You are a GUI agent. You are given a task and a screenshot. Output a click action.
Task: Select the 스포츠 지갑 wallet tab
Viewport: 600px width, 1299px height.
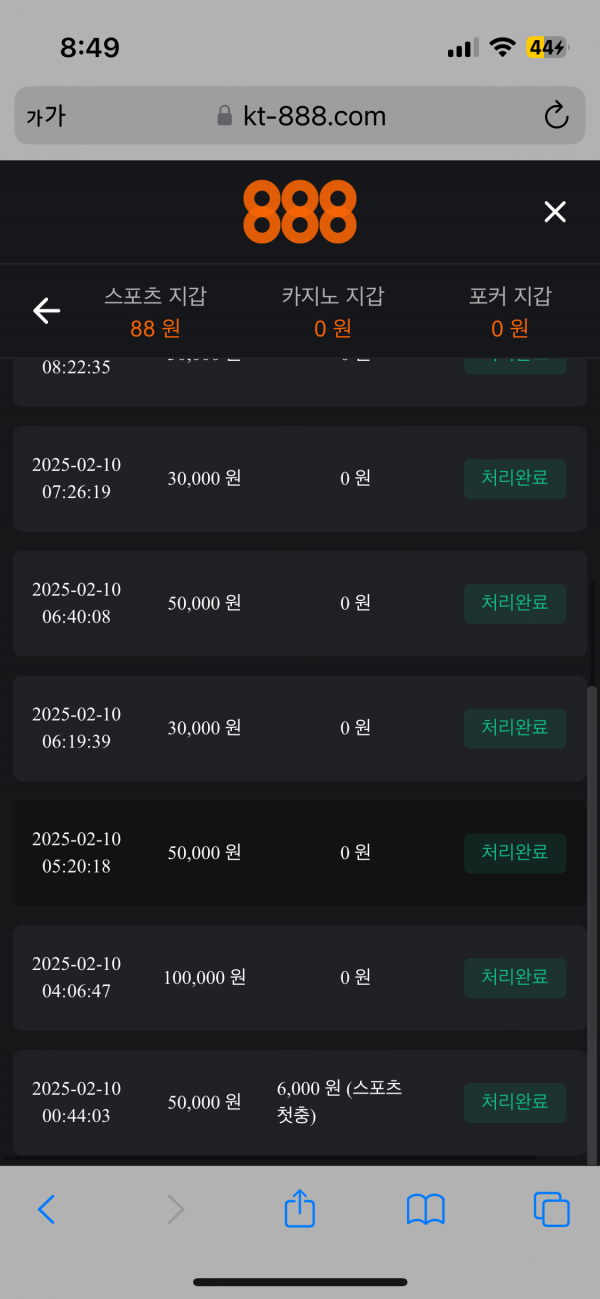point(155,311)
